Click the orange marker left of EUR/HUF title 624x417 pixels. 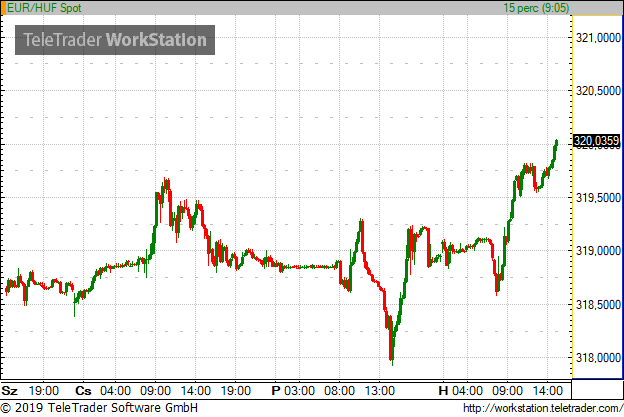[4, 8]
